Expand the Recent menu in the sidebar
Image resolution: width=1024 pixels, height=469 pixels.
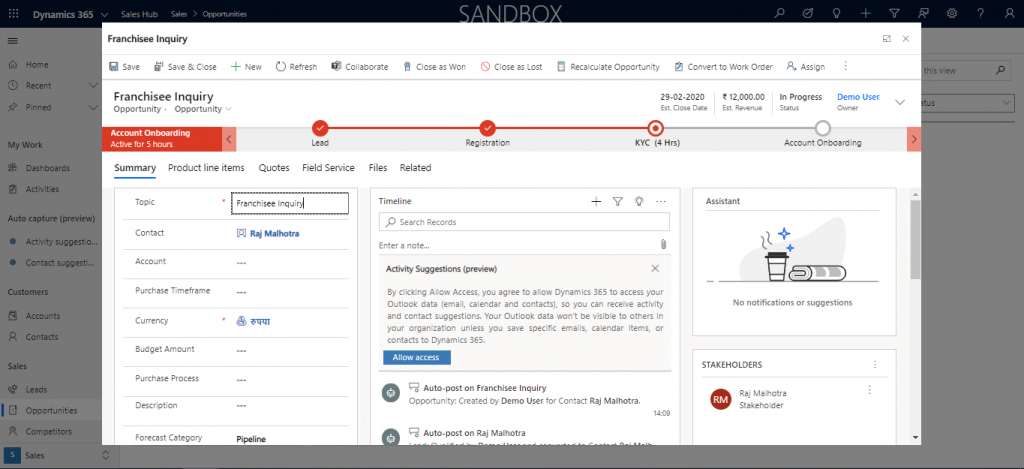[x=92, y=86]
